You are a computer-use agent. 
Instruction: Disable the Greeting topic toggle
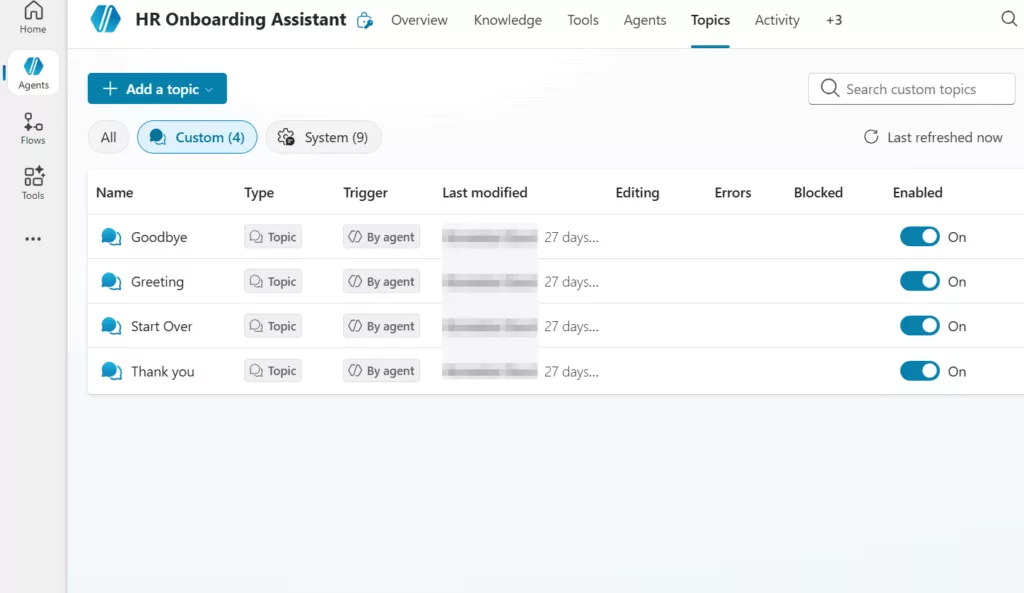[x=920, y=281]
